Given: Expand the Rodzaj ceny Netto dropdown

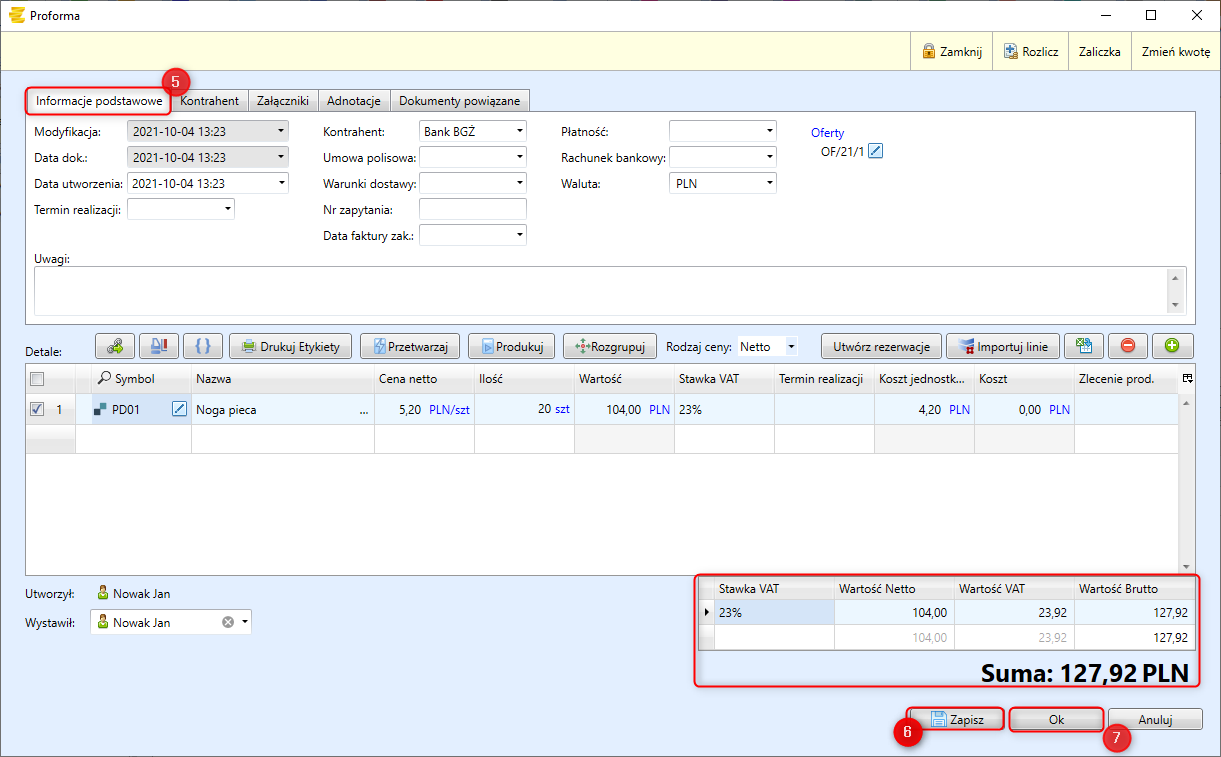Looking at the screenshot, I should pos(791,347).
